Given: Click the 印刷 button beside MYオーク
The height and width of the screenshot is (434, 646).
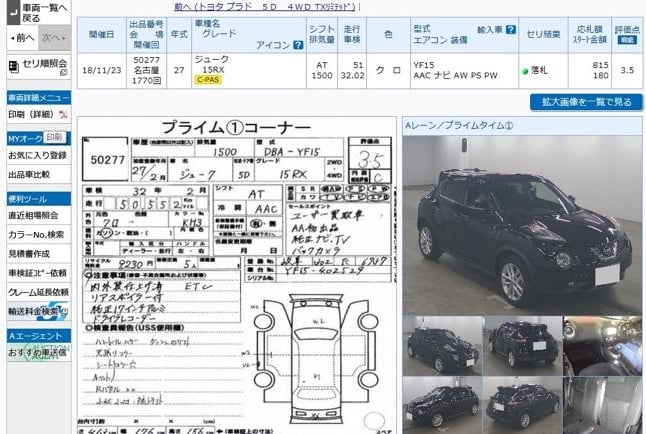Looking at the screenshot, I should coord(54,137).
